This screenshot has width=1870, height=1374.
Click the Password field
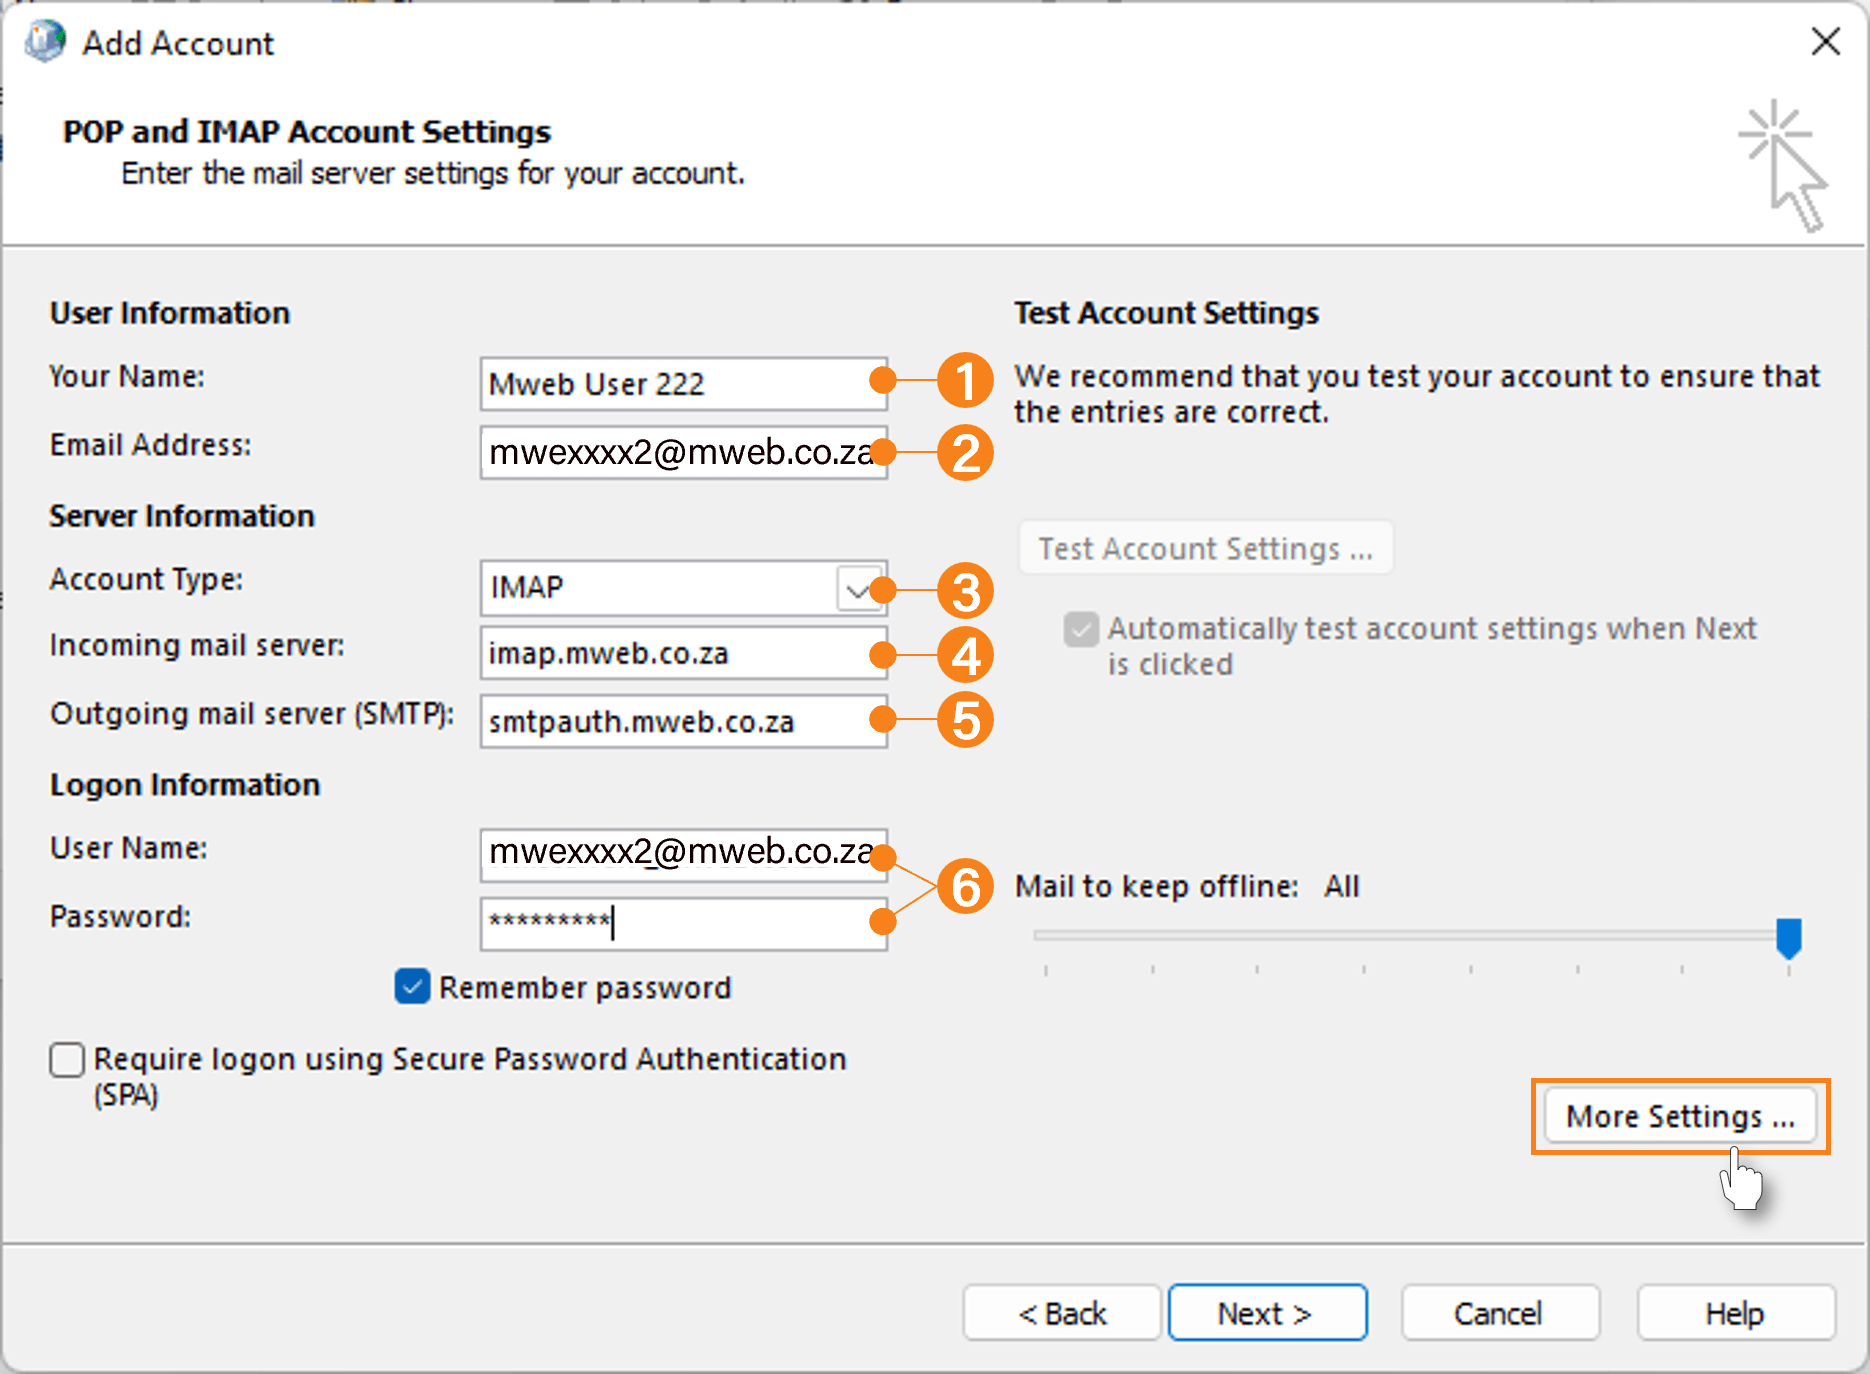[x=683, y=922]
